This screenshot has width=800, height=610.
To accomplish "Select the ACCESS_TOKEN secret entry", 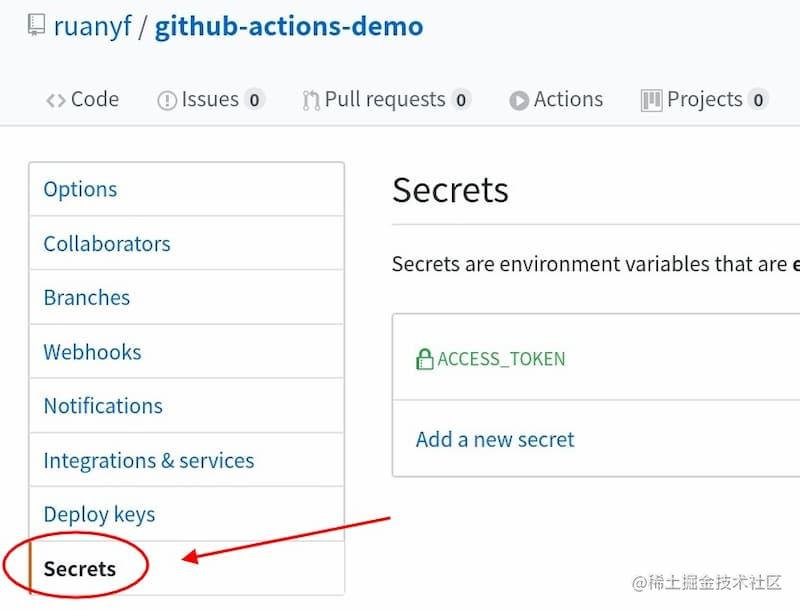I will pyautogui.click(x=501, y=358).
